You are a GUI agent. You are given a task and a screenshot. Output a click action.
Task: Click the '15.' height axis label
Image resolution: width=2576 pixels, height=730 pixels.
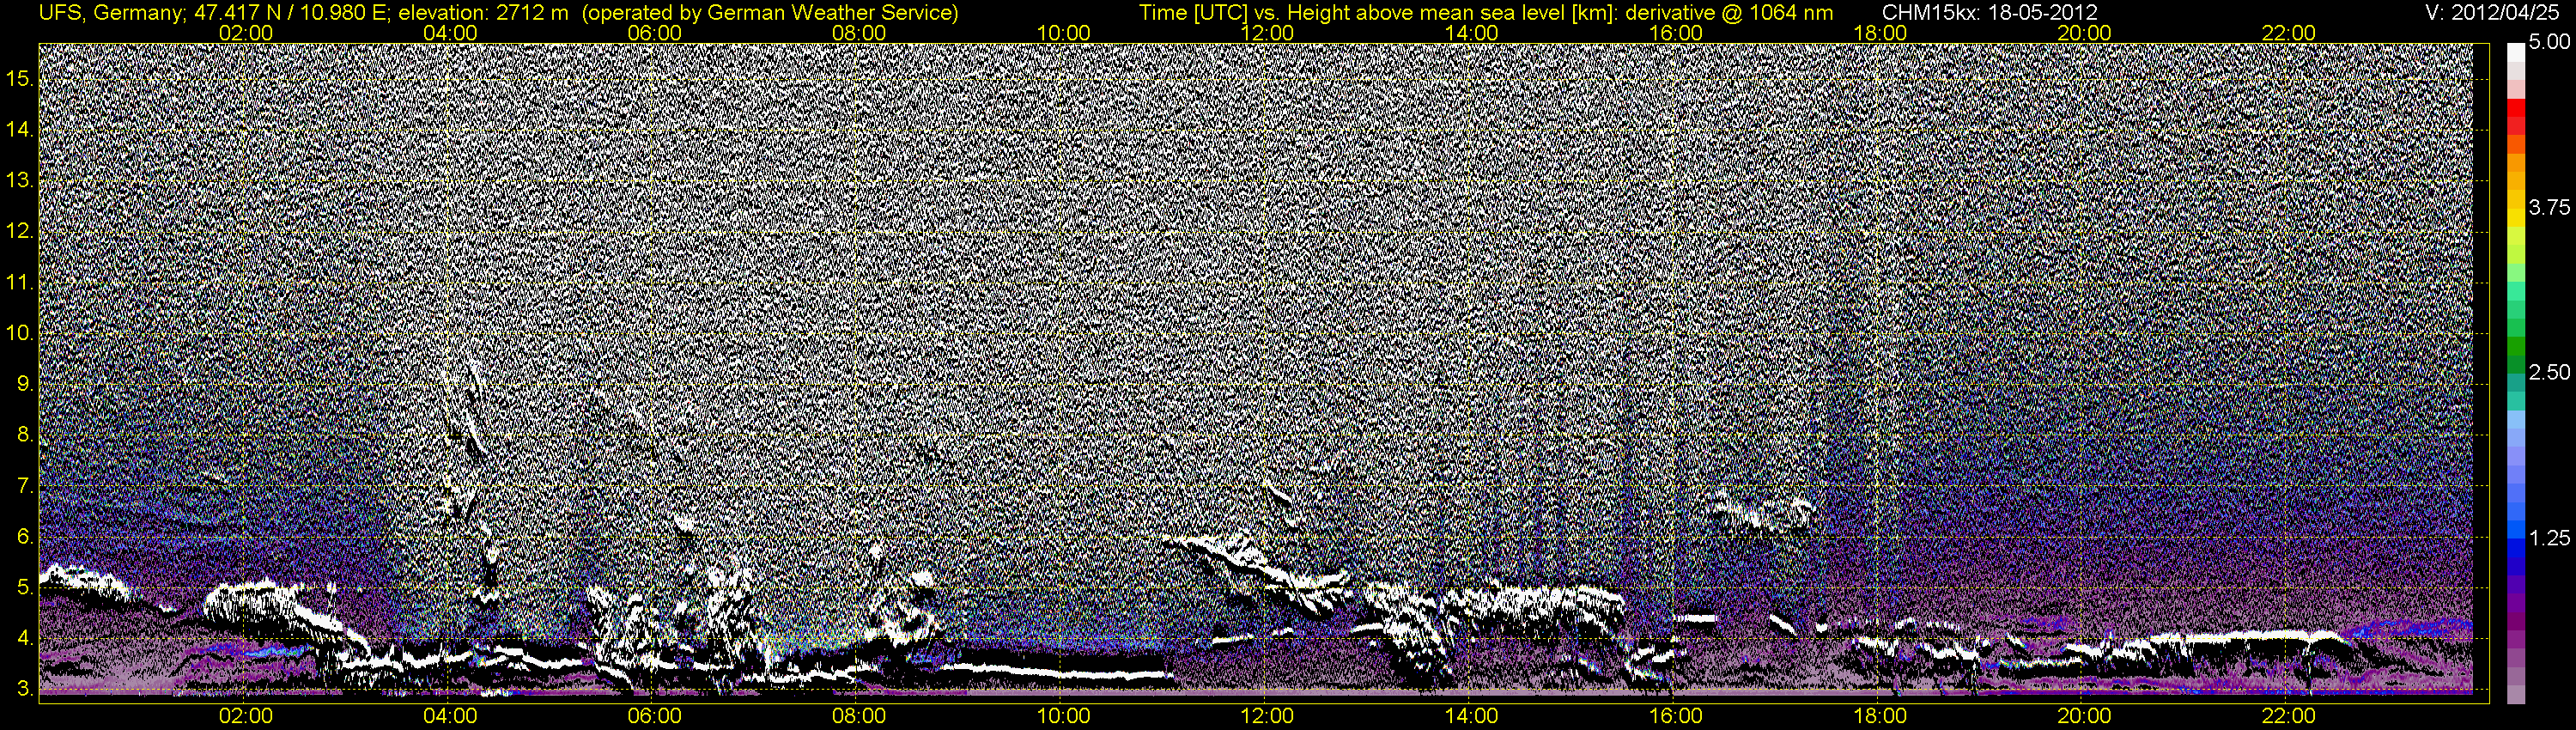point(20,78)
